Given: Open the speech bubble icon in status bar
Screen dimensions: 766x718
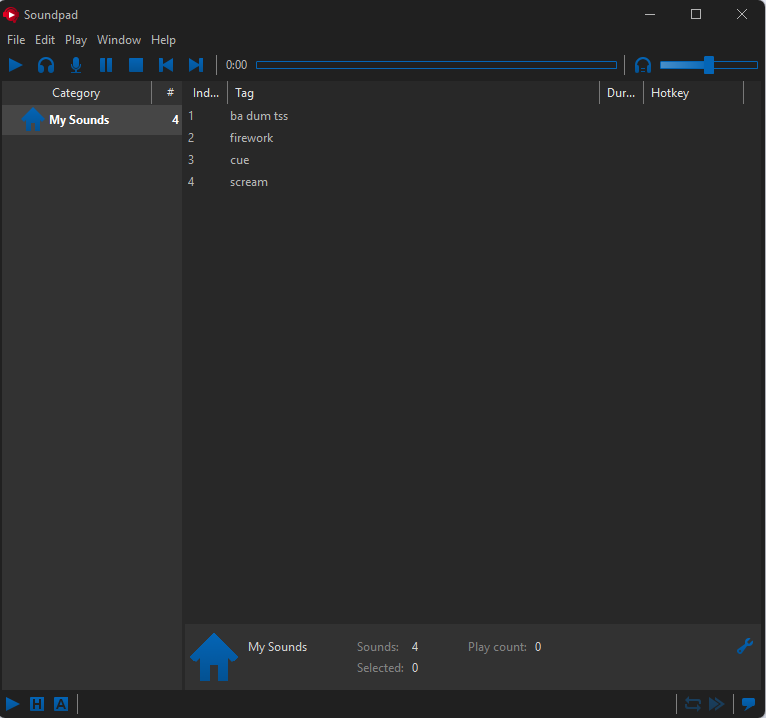Looking at the screenshot, I should 748,704.
